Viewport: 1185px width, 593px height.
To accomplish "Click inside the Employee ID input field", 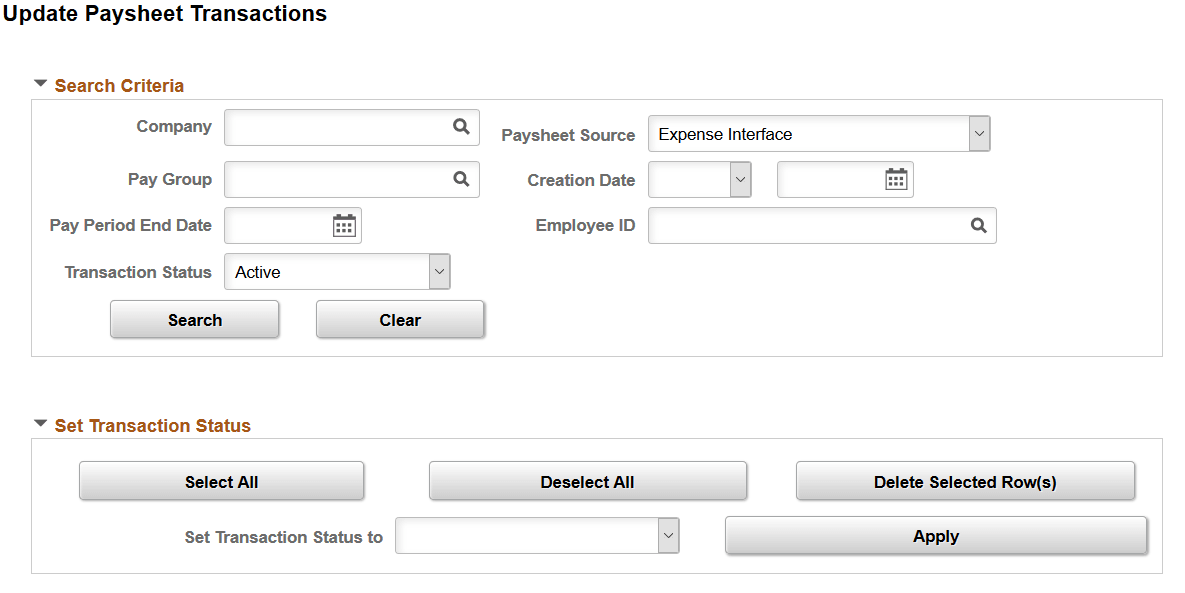I will (x=800, y=225).
